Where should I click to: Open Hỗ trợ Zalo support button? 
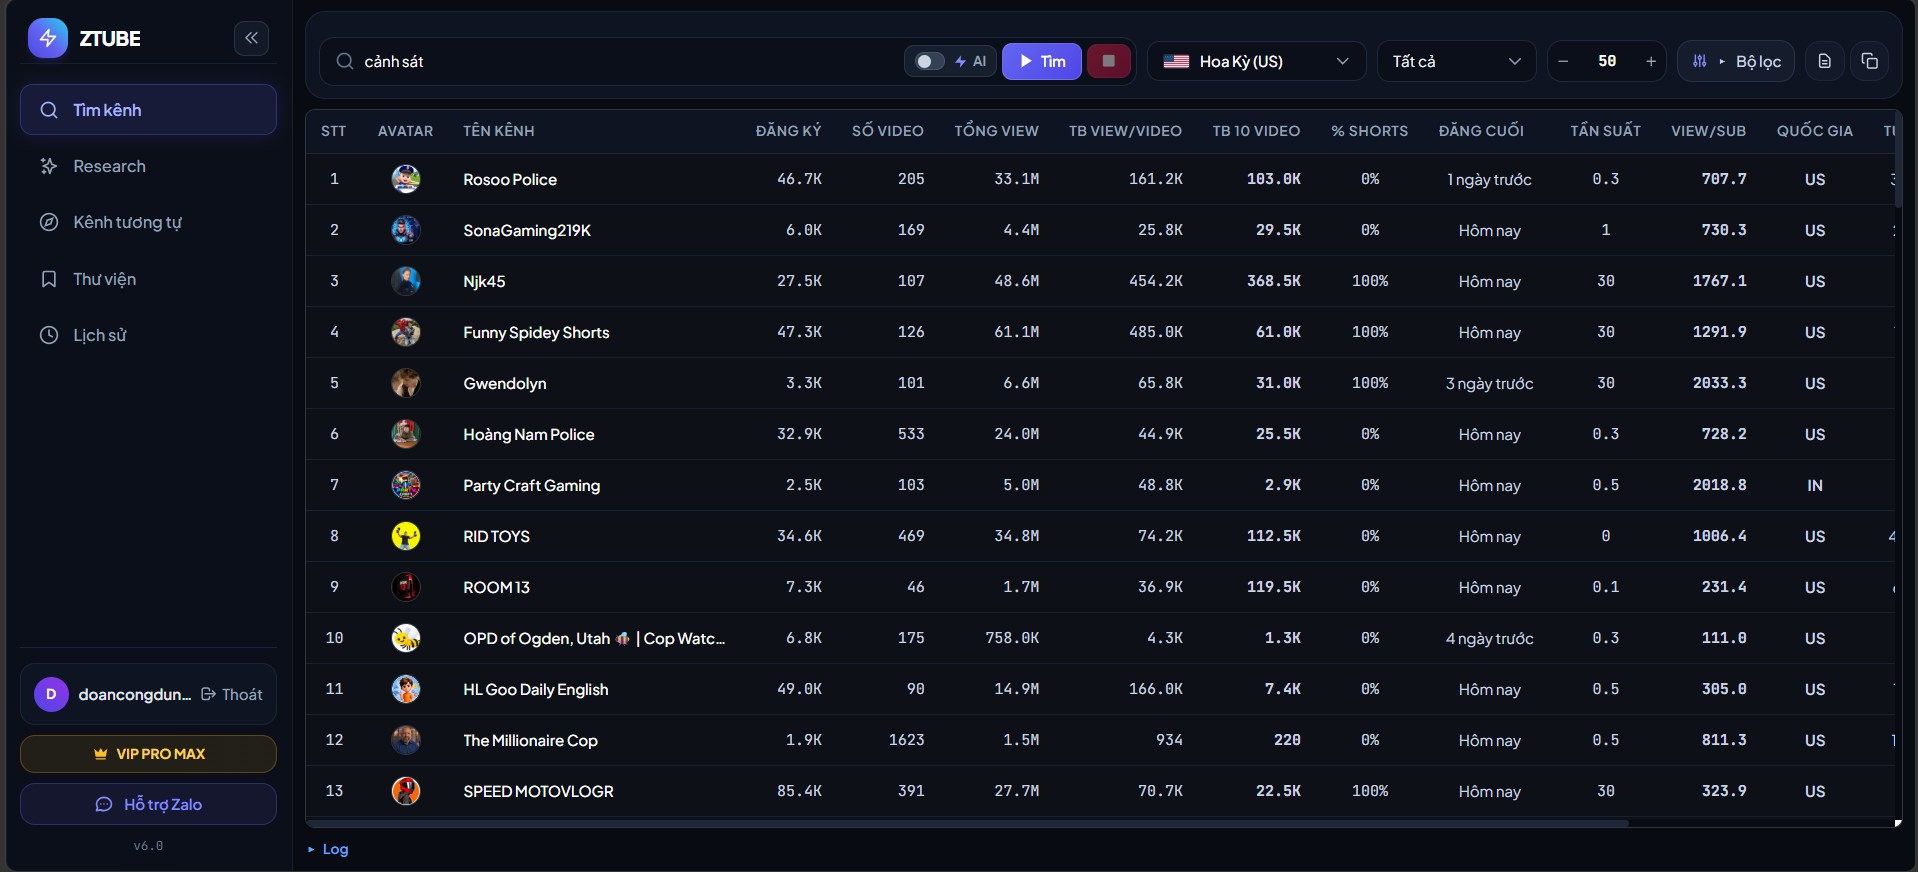pos(148,804)
